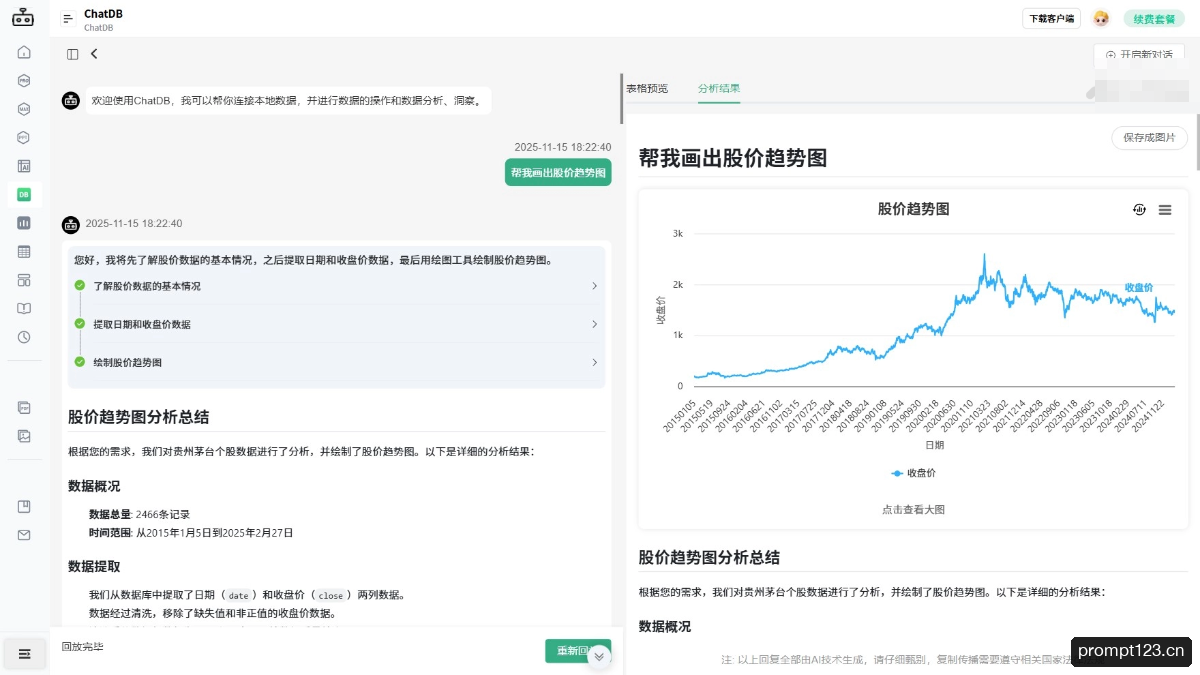Select the PPT hexagon sidebar icon
Viewport: 1200px width, 675px height.
tap(24, 137)
